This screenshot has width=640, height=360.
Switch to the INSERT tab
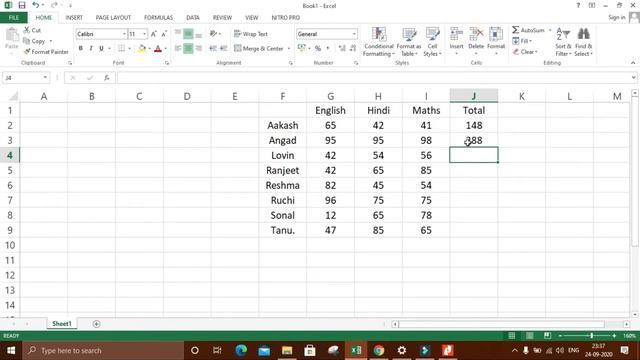point(74,18)
